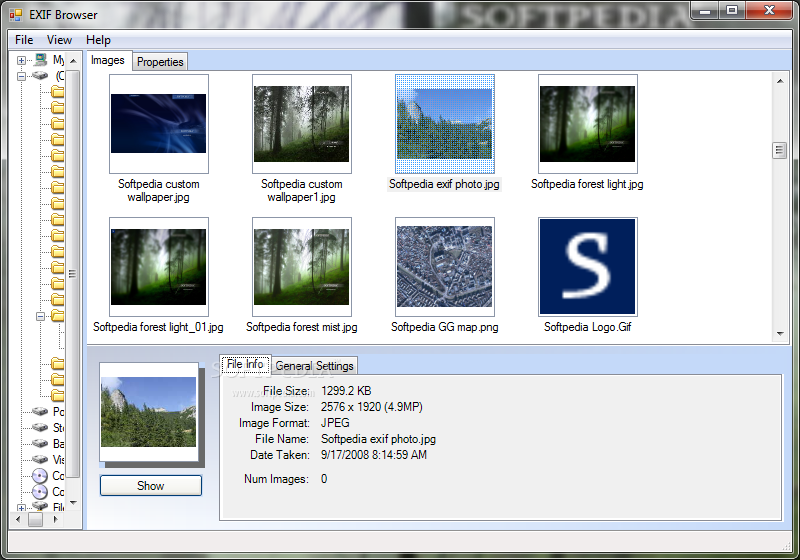Select the Pc drive icon in tree

point(40,411)
